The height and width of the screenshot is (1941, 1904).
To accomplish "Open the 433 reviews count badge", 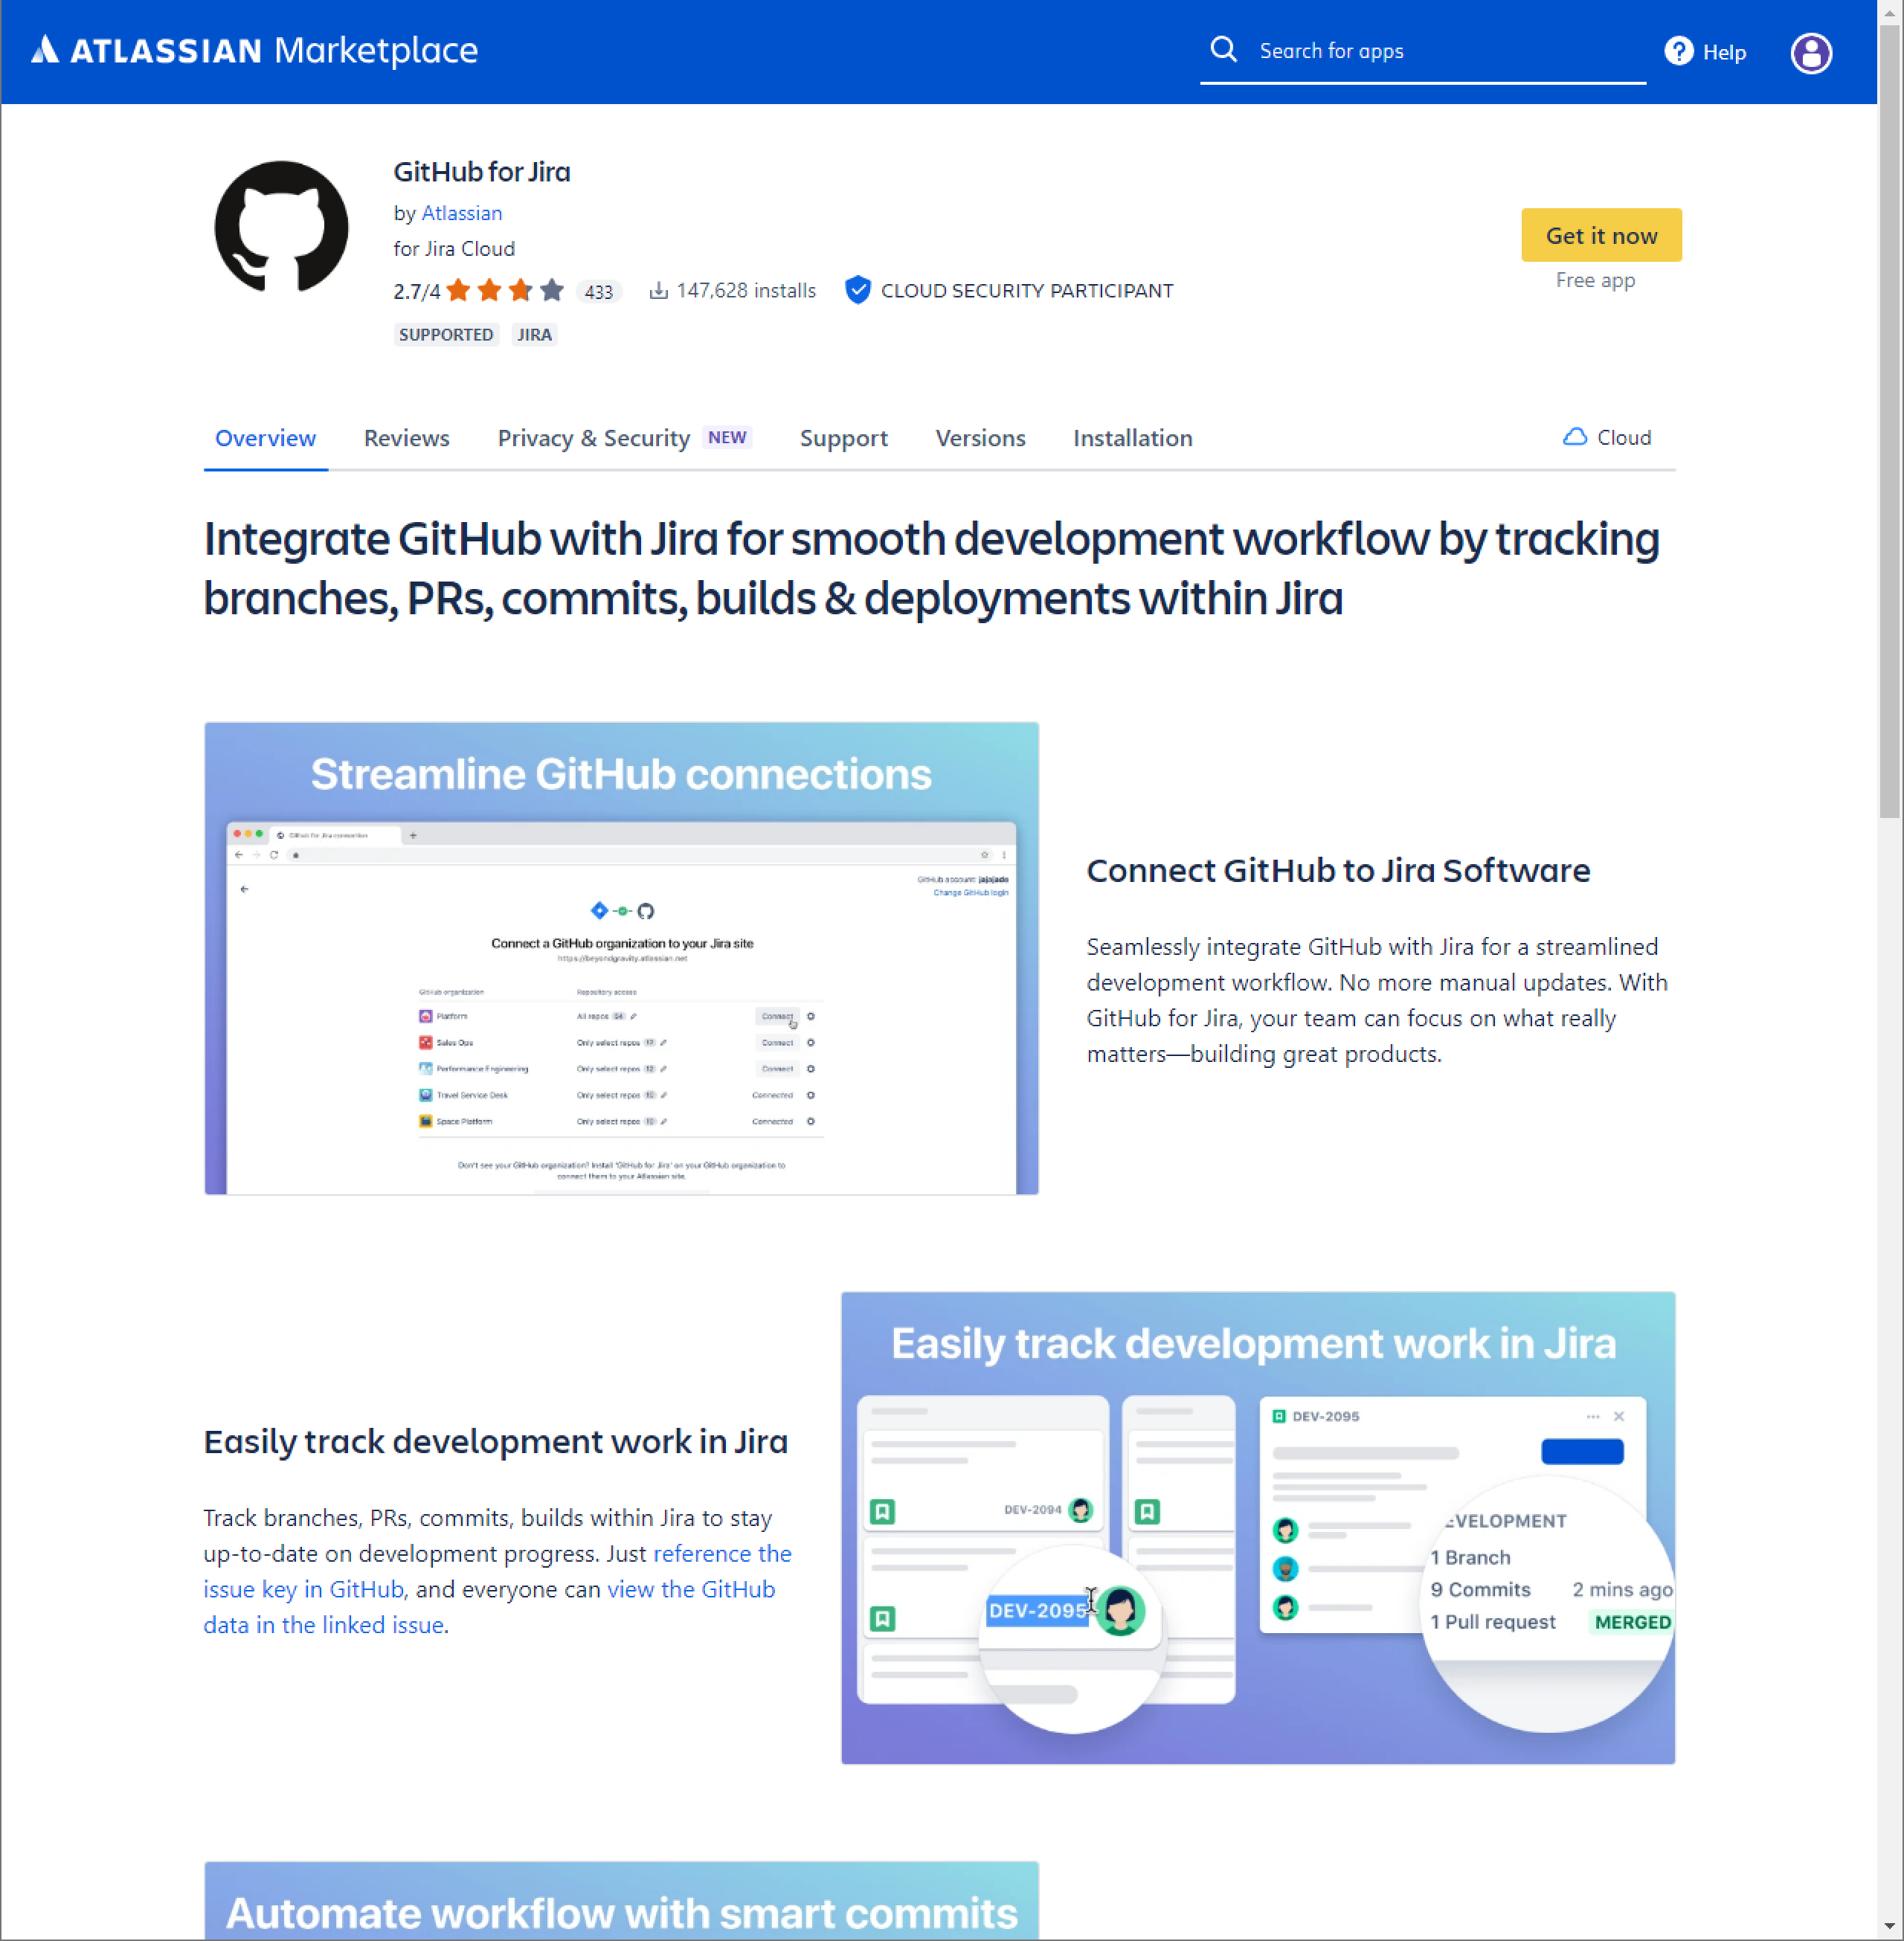I will pyautogui.click(x=598, y=292).
